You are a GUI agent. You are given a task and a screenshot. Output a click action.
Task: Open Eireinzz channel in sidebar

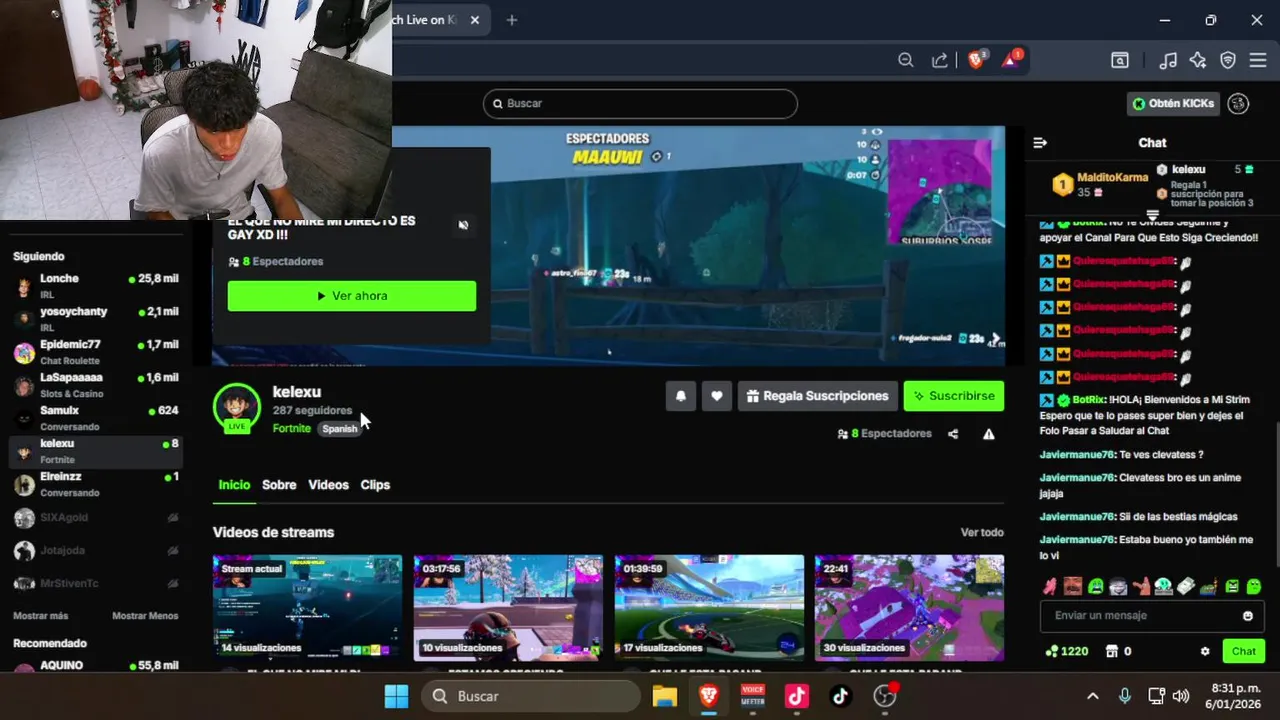96,484
